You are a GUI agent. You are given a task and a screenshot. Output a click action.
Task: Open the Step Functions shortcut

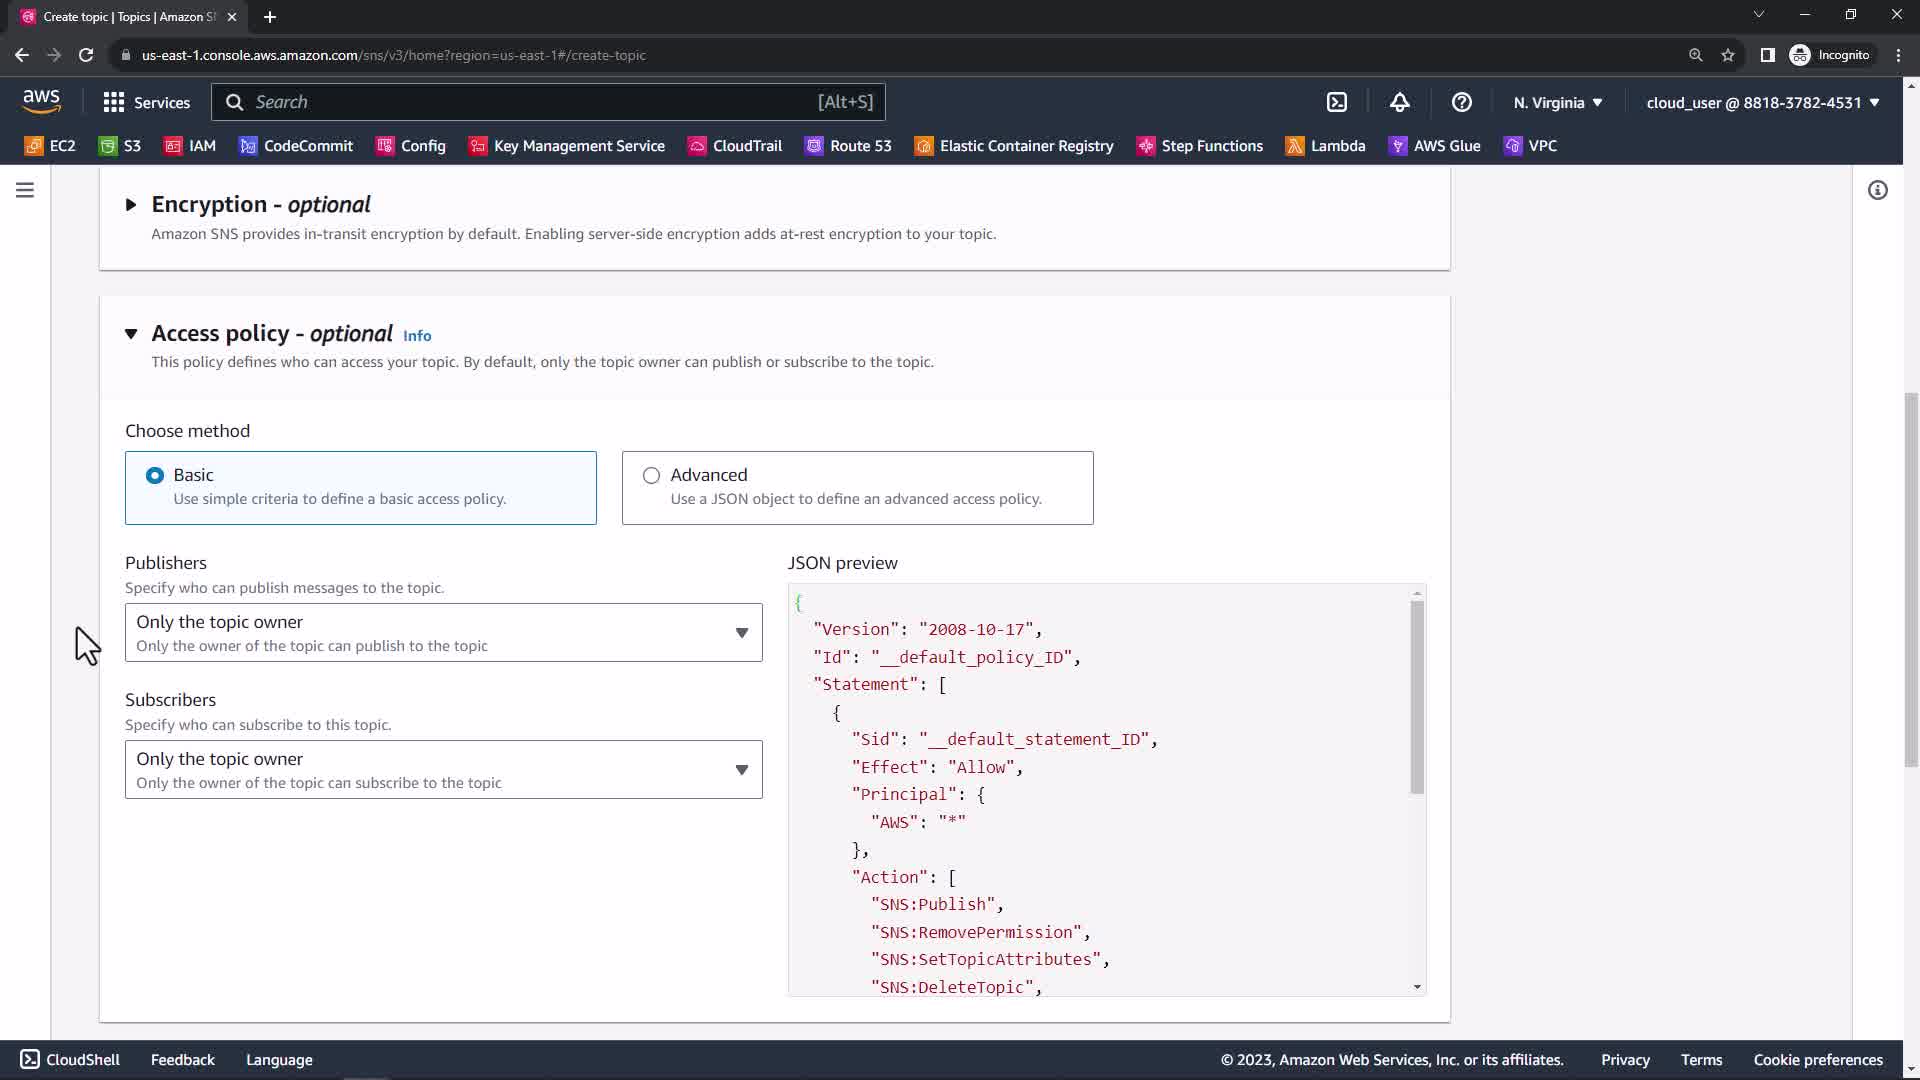(1200, 146)
